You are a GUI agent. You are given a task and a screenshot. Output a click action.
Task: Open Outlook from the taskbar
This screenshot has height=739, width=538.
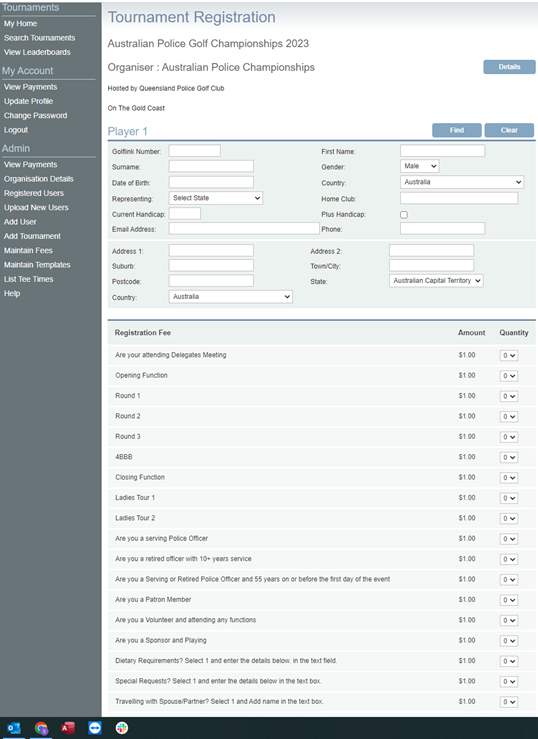click(14, 728)
